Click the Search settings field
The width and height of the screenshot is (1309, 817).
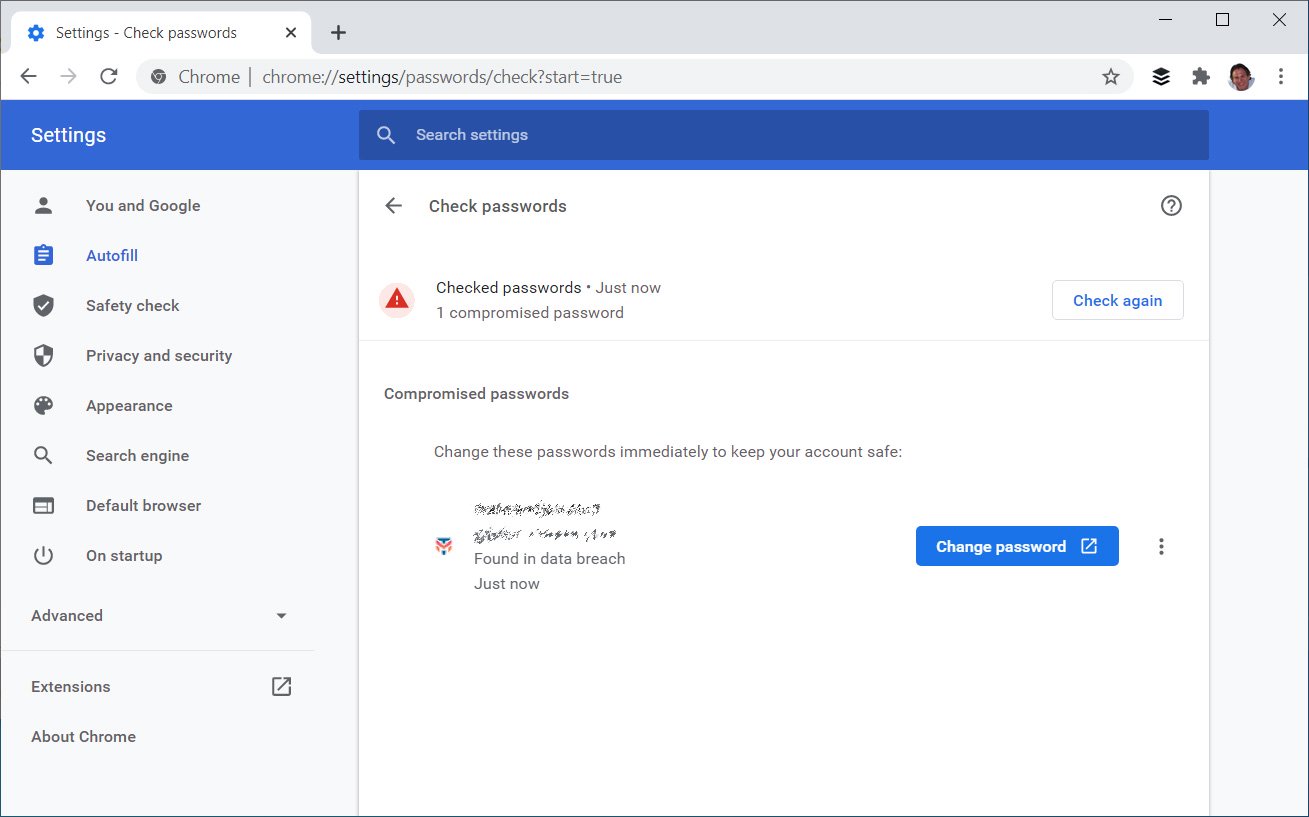pos(783,135)
